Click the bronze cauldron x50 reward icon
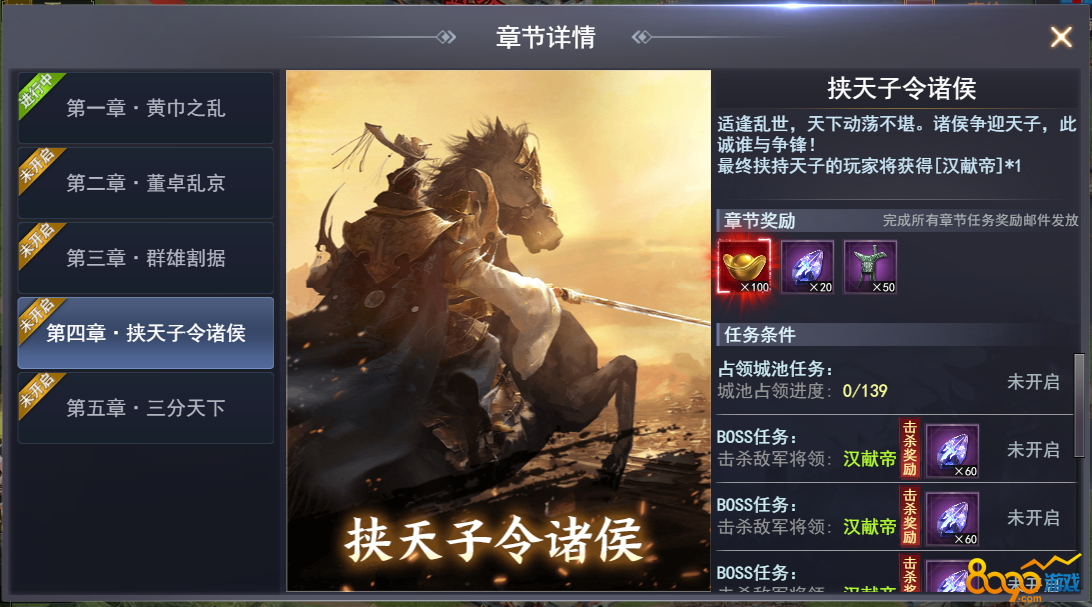Image resolution: width=1092 pixels, height=607 pixels. click(x=870, y=267)
